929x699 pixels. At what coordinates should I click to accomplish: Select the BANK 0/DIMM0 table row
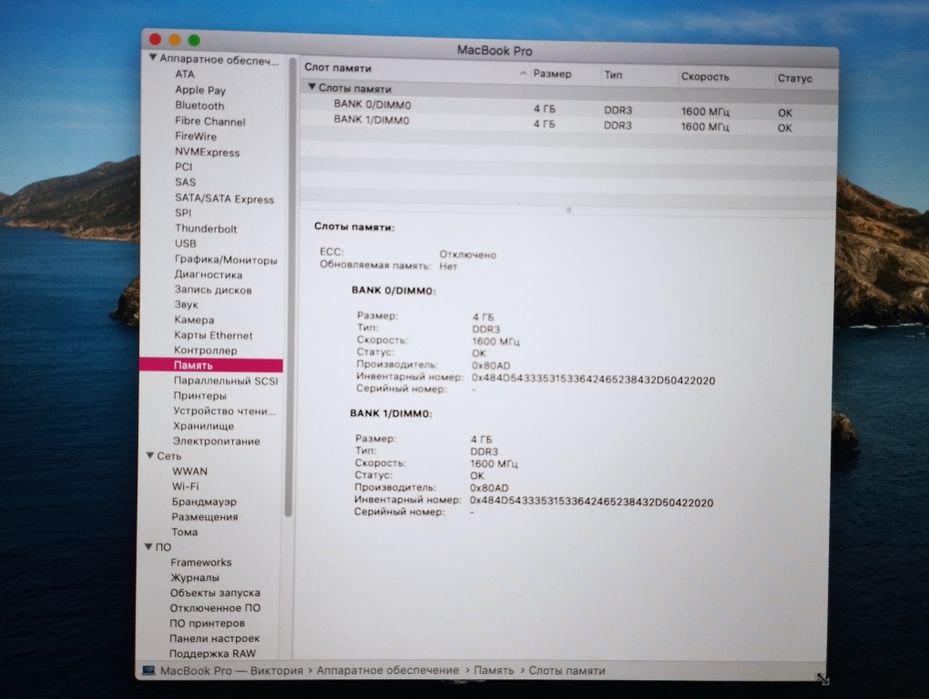(x=568, y=107)
